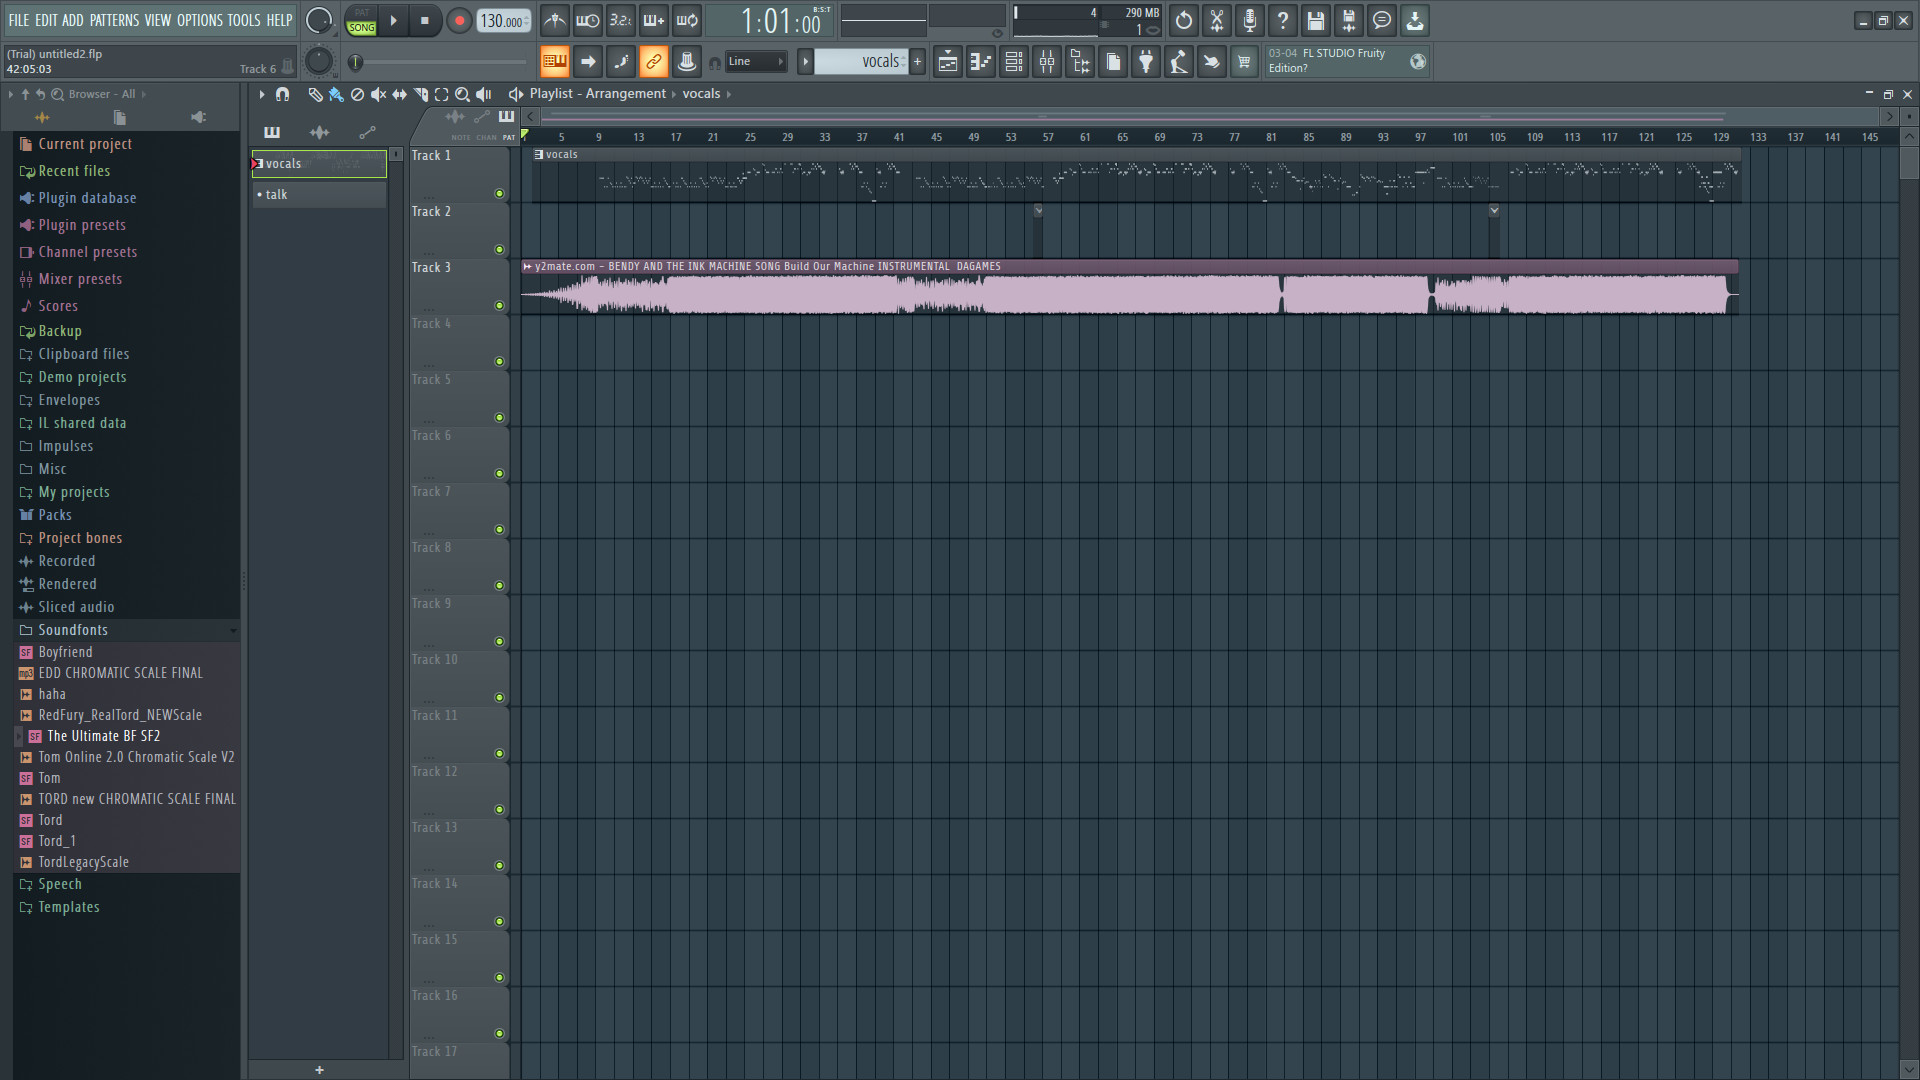
Task: Open the undo history icon
Action: pyautogui.click(x=1183, y=20)
